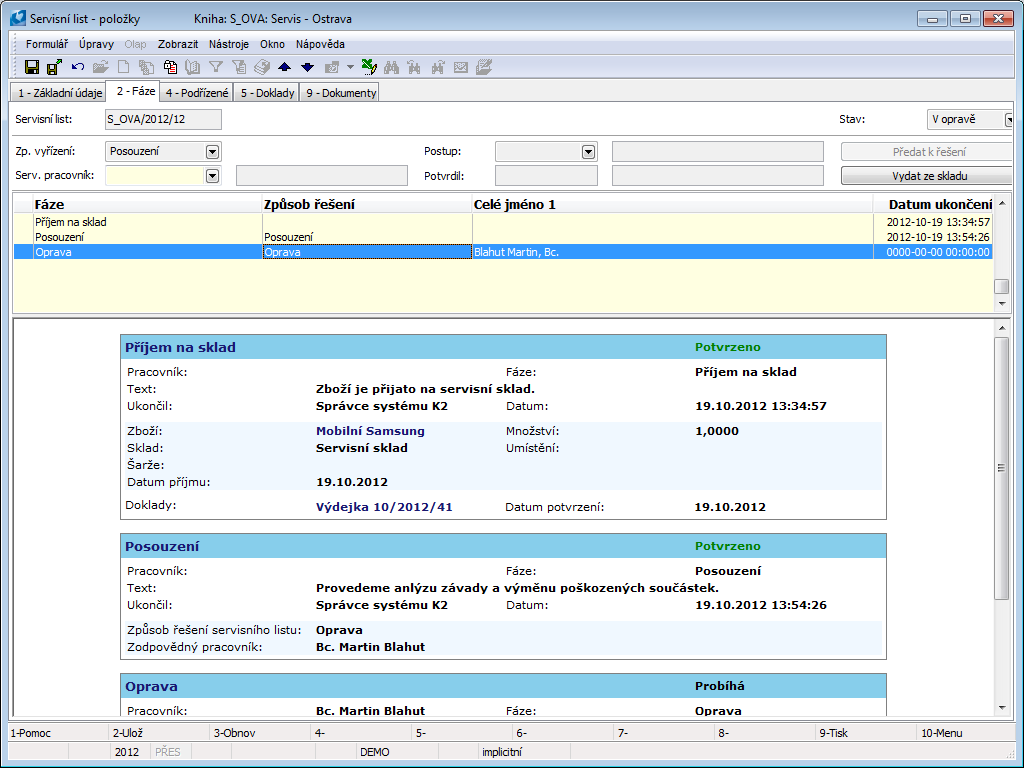Click the detail pane vertical scrollbar

click(x=1002, y=468)
